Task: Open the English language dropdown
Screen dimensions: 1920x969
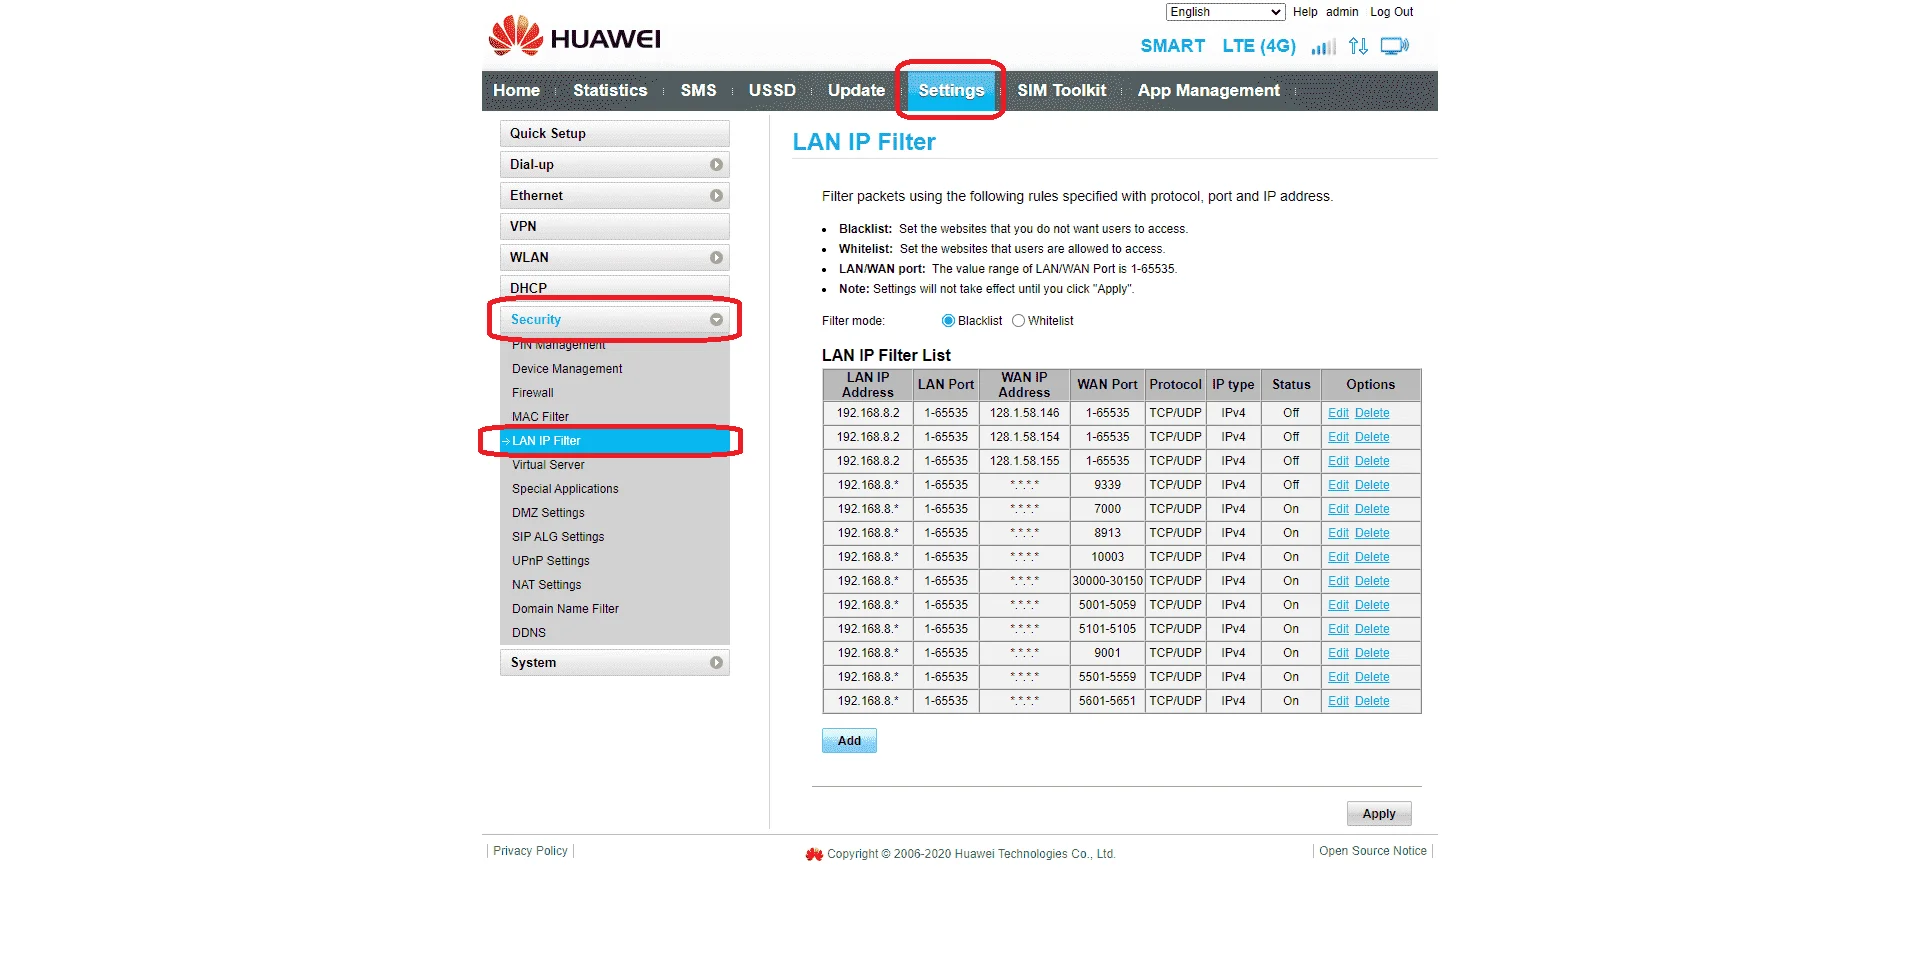Action: tap(1225, 12)
